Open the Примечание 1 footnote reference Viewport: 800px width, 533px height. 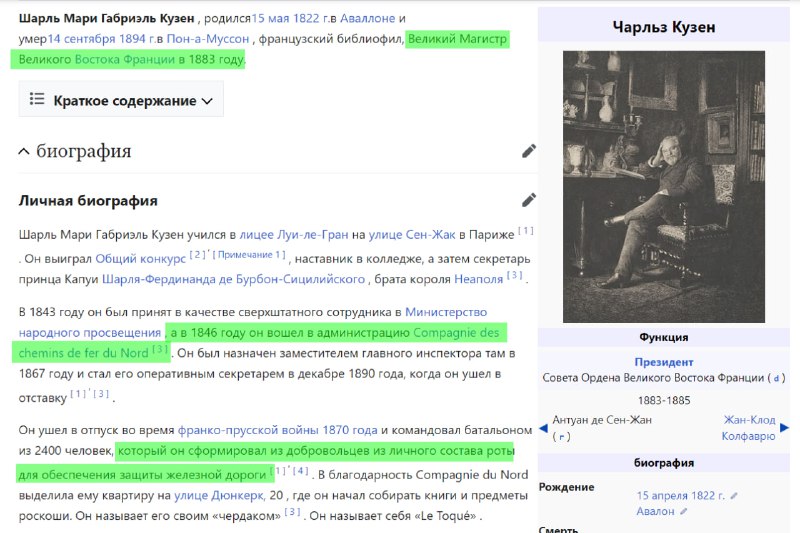[249, 255]
